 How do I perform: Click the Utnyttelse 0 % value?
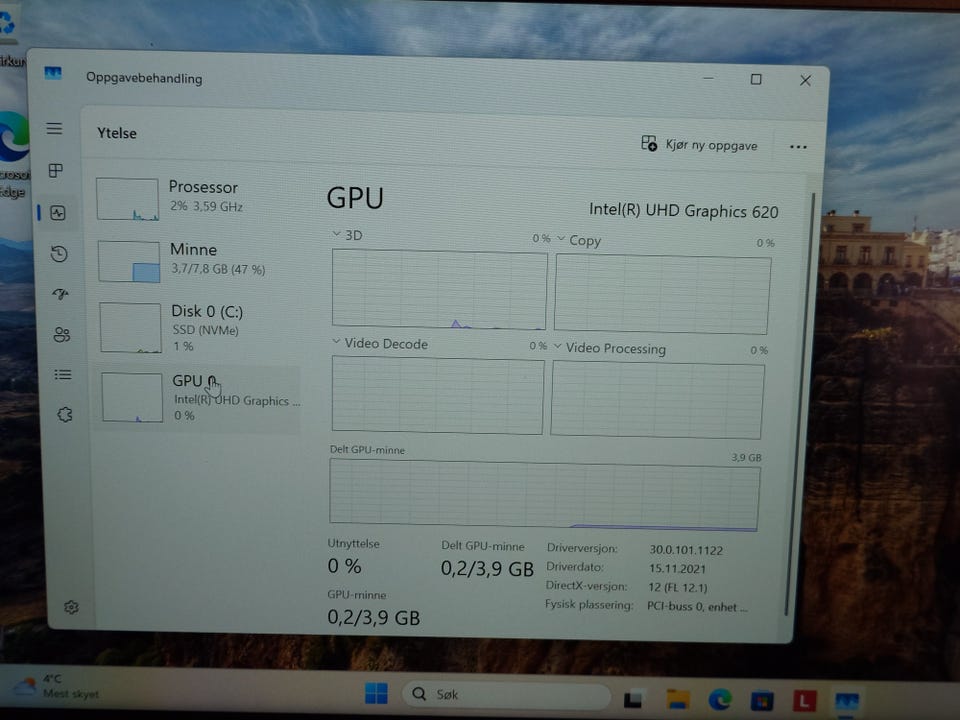tap(344, 566)
